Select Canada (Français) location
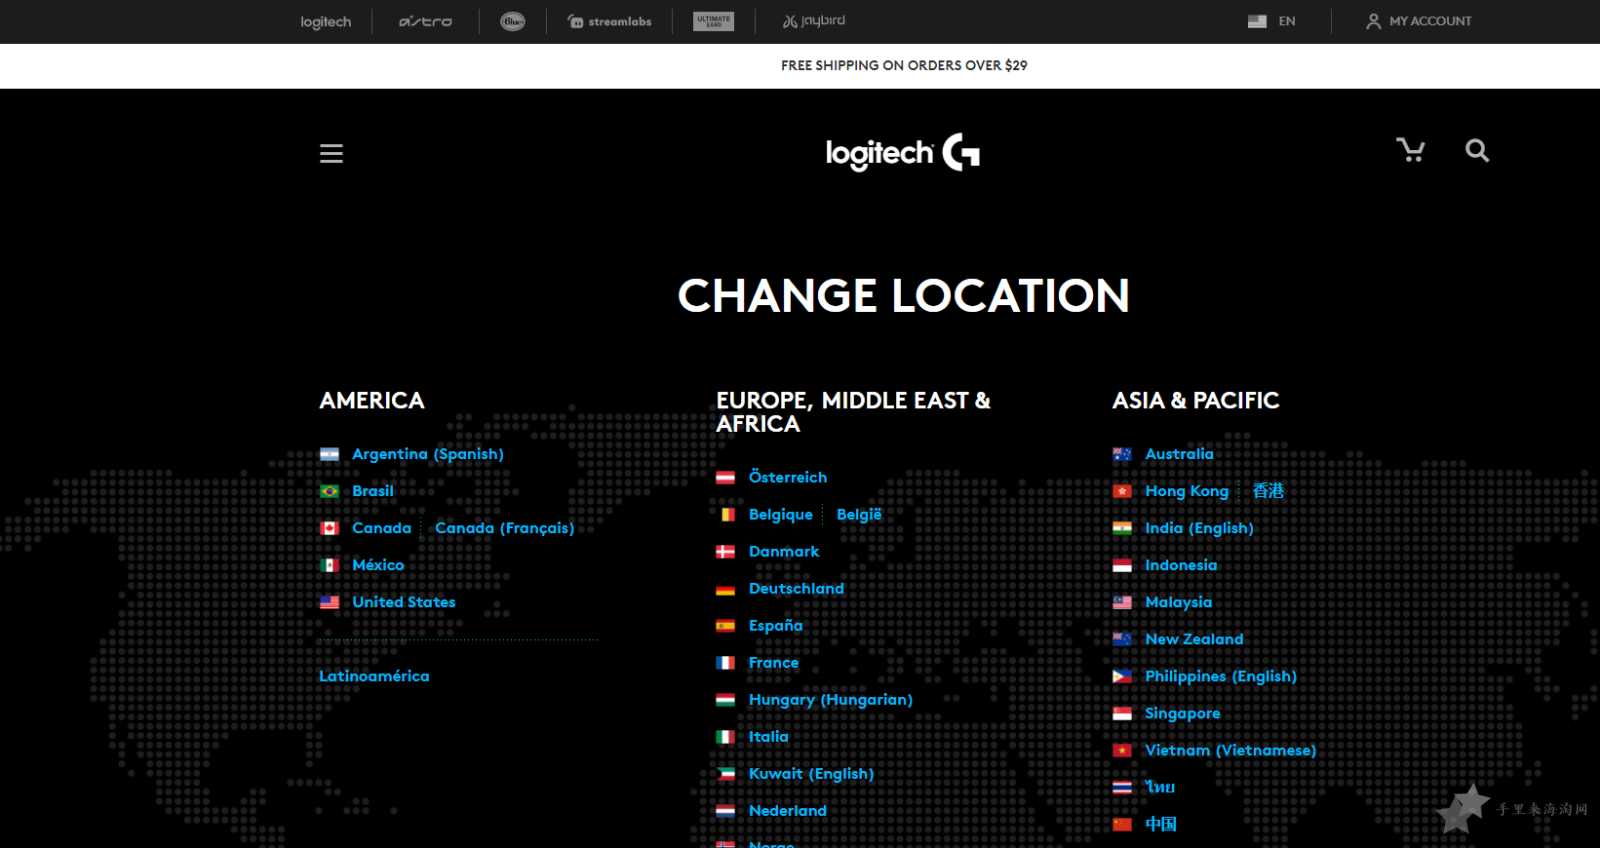The height and width of the screenshot is (848, 1600). click(505, 528)
